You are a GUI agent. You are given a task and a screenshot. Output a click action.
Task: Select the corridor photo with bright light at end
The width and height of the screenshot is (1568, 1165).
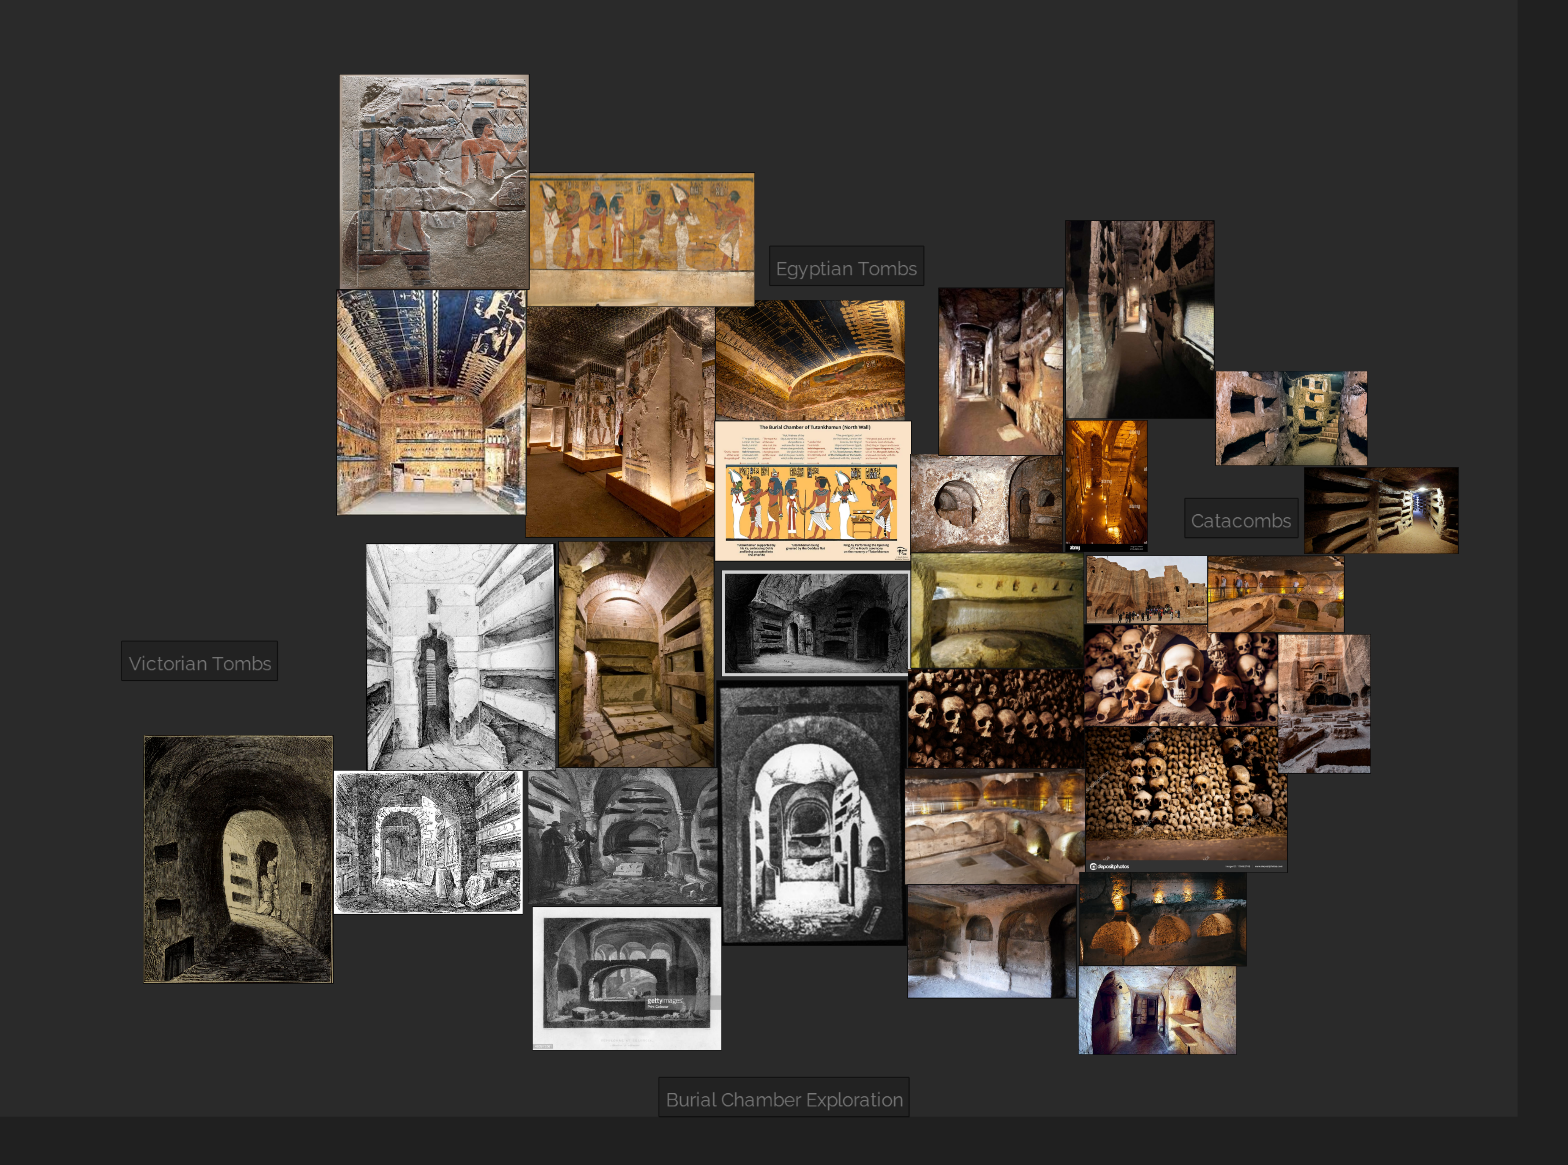click(1381, 510)
